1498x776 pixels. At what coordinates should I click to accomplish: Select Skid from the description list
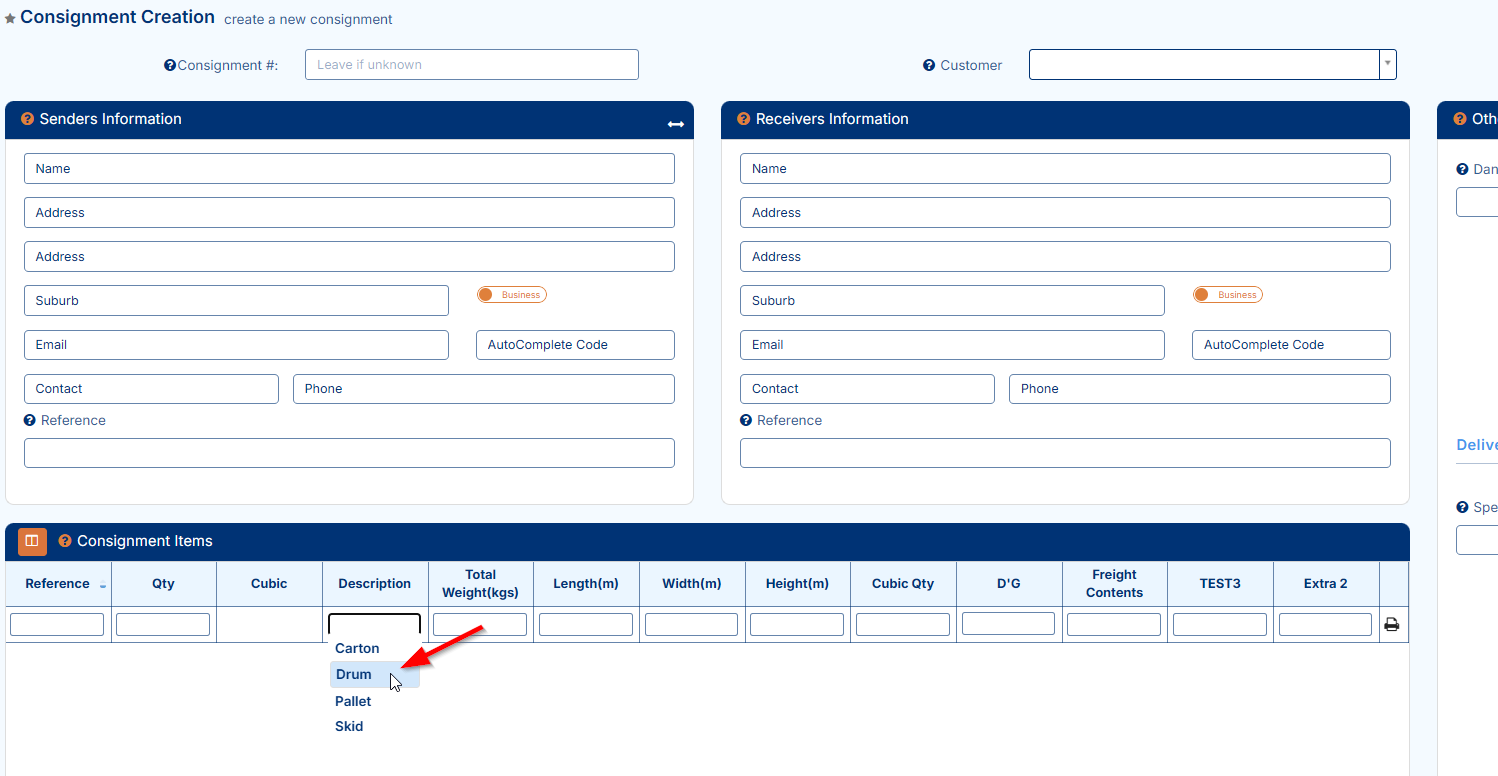coord(349,727)
